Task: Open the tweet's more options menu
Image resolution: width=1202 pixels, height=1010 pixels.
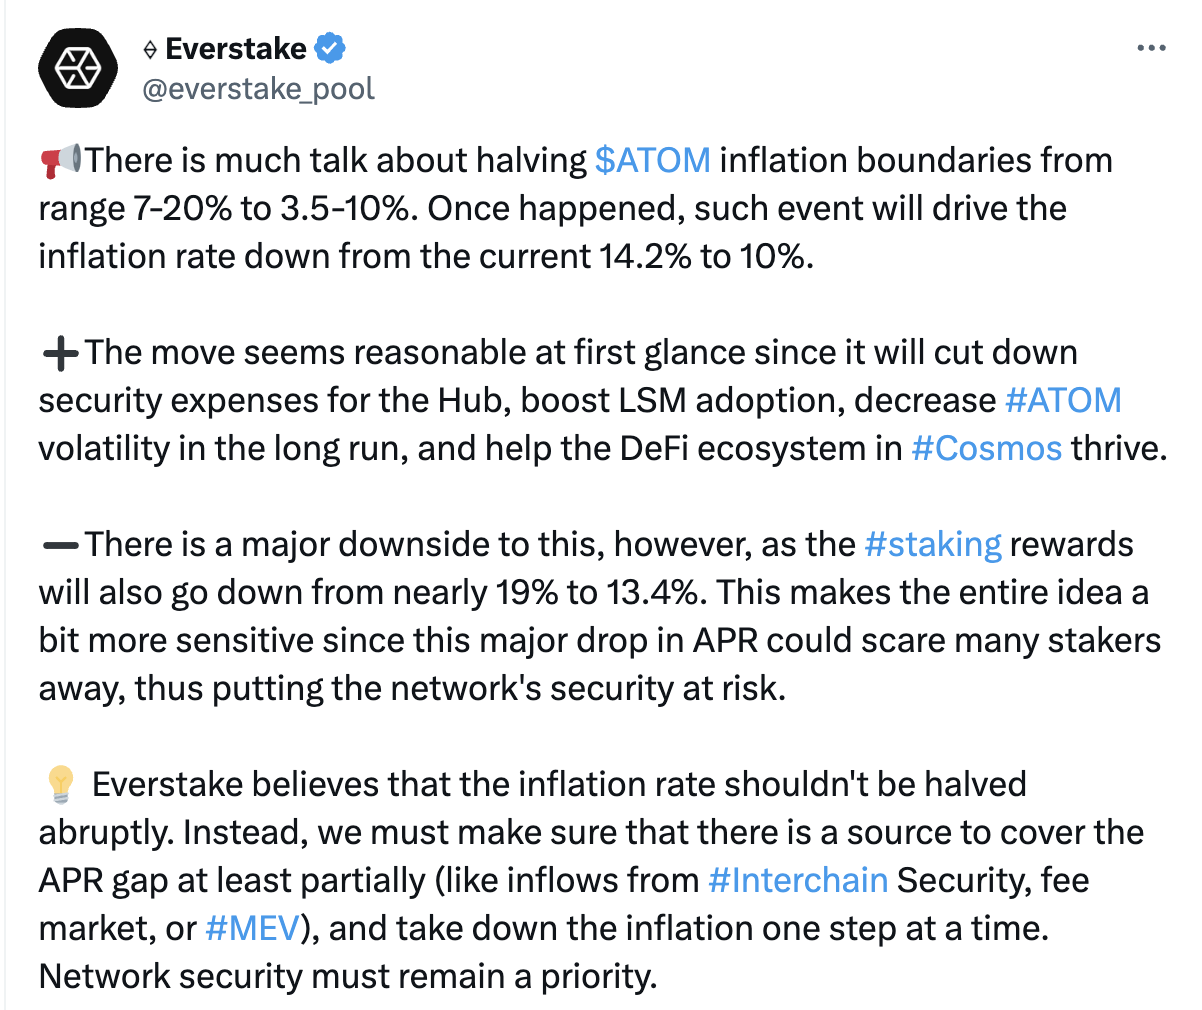Action: 1151,48
